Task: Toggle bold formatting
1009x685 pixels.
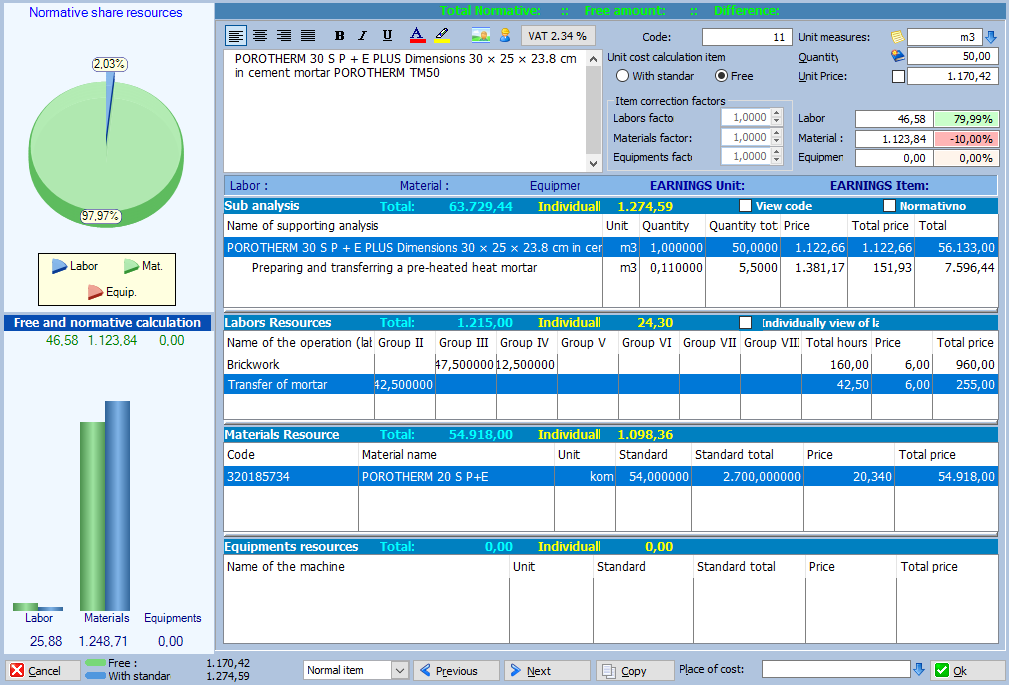Action: tap(339, 36)
